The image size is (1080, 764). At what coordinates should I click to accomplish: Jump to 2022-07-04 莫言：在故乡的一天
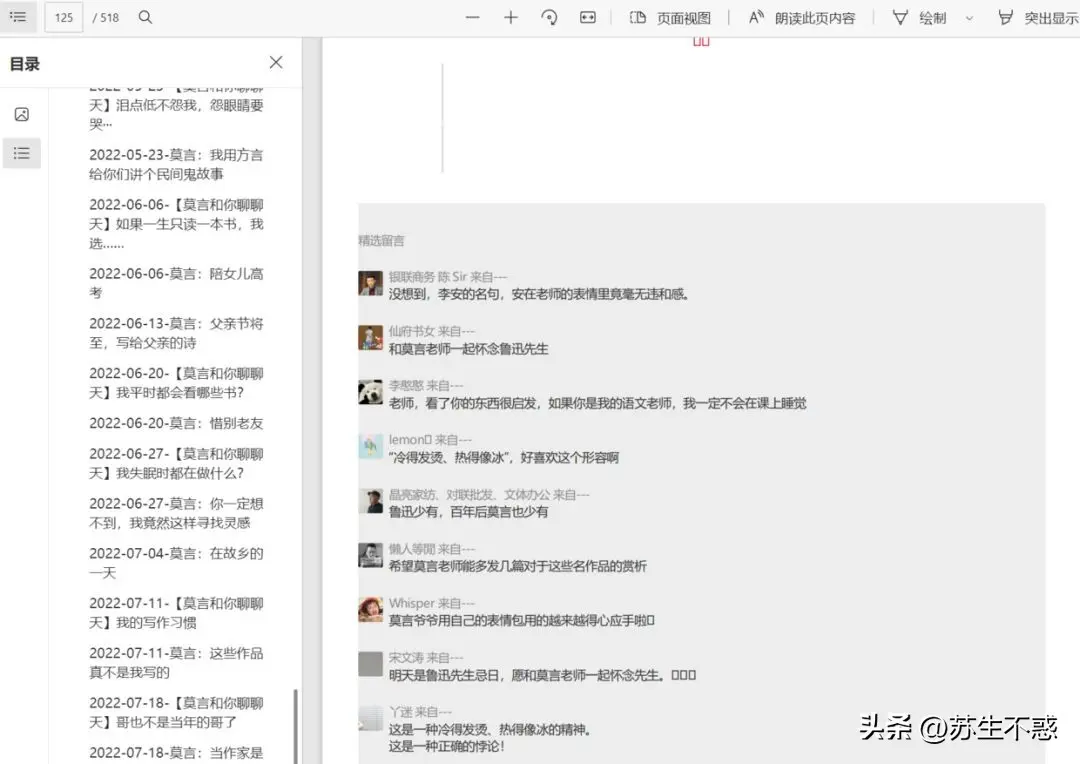(176, 562)
